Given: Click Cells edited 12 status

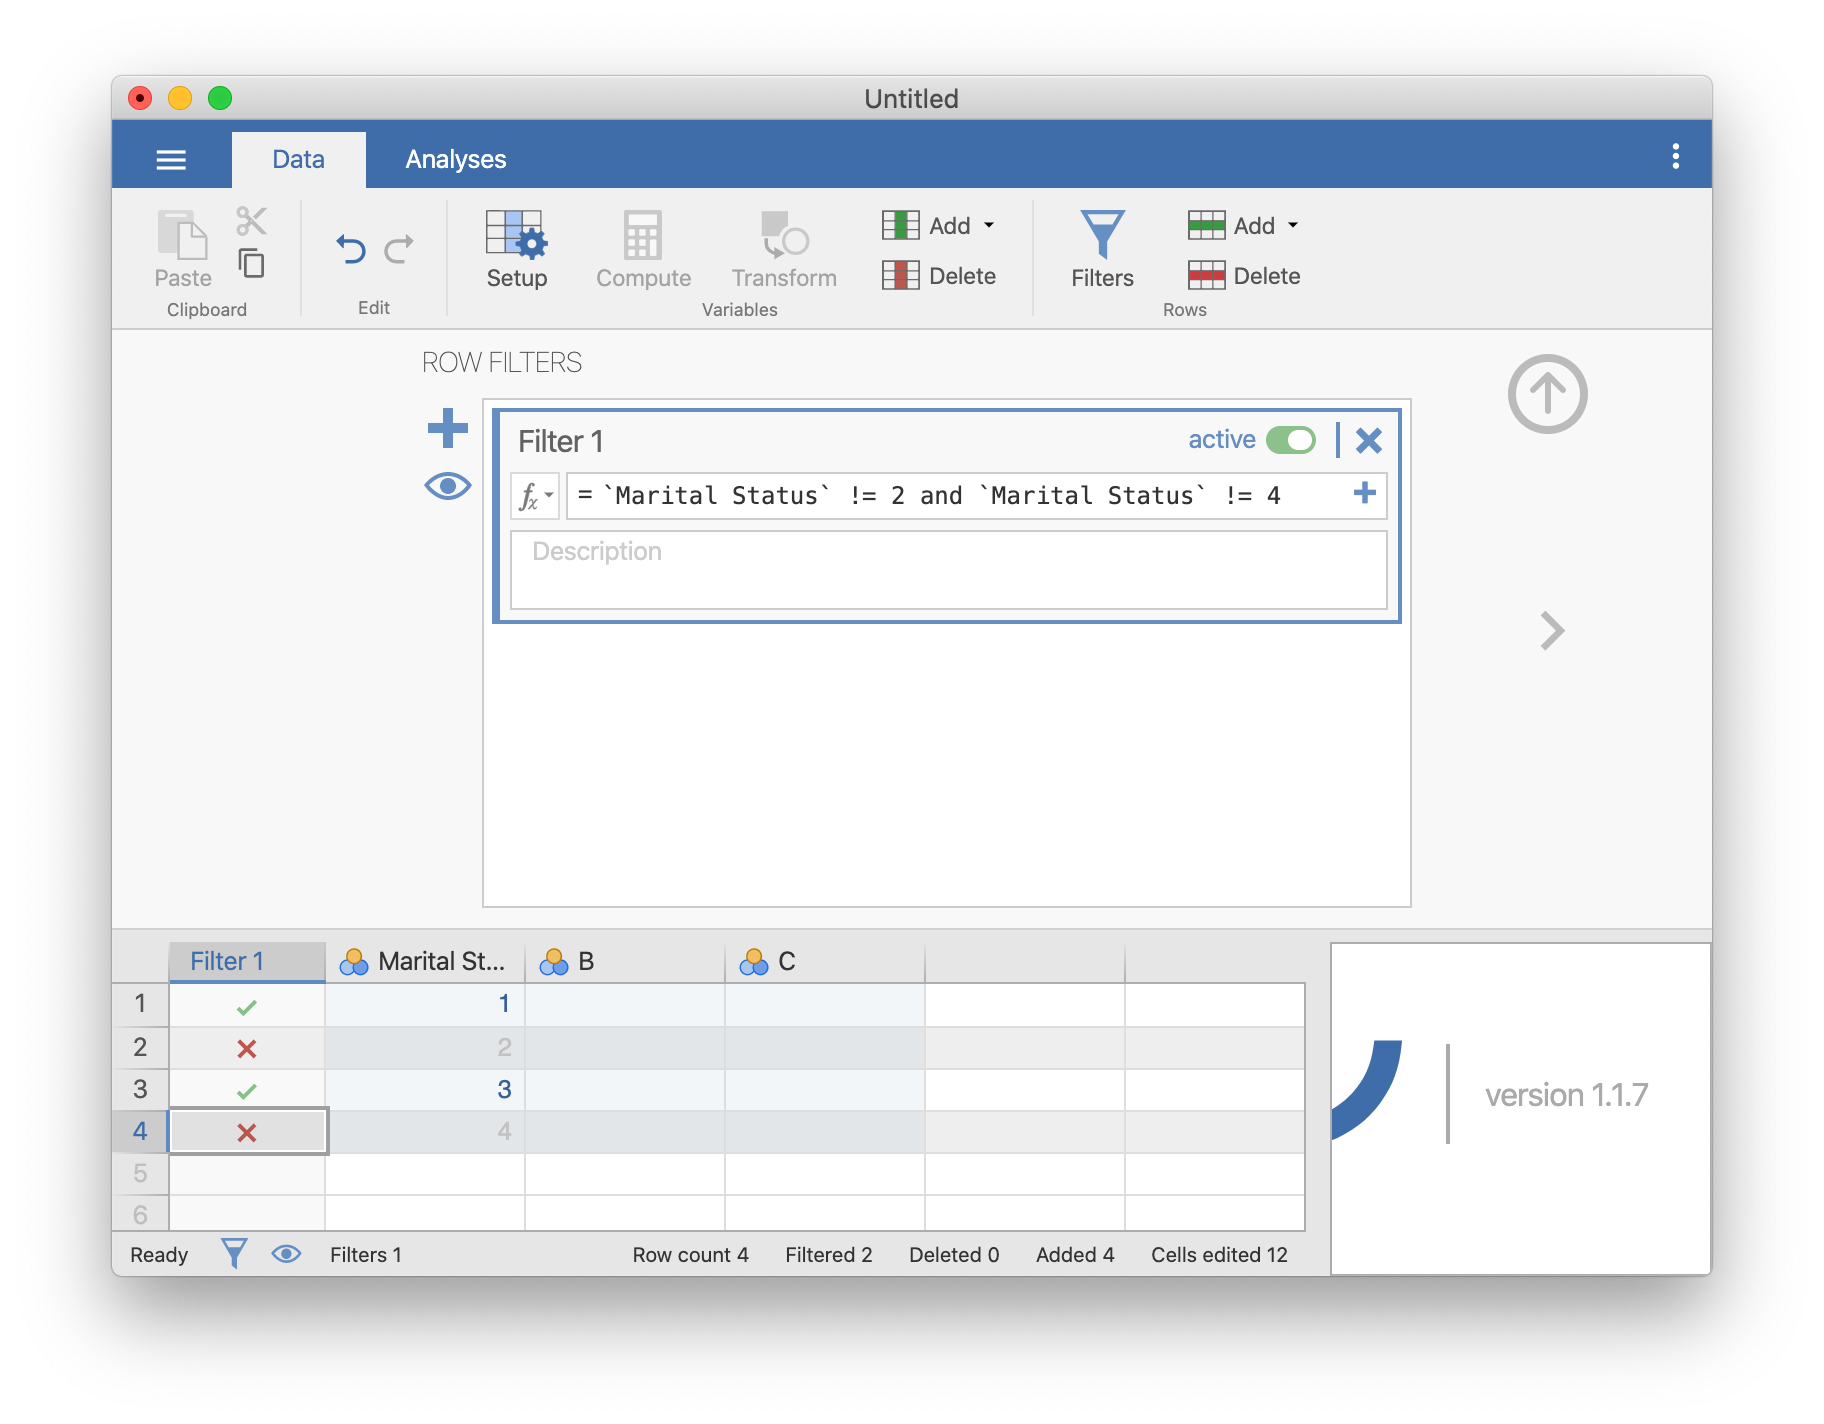Looking at the screenshot, I should point(1219,1255).
